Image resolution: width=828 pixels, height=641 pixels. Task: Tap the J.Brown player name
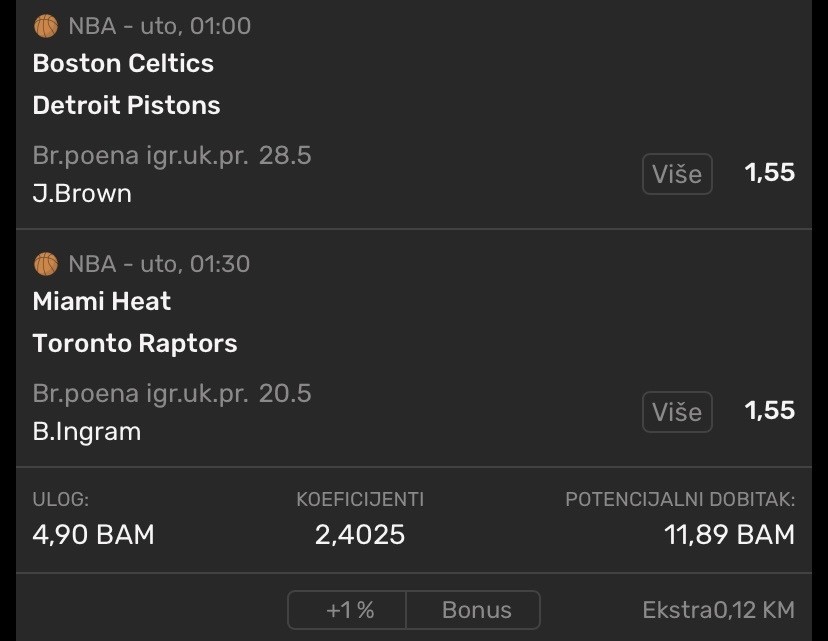[x=82, y=193]
